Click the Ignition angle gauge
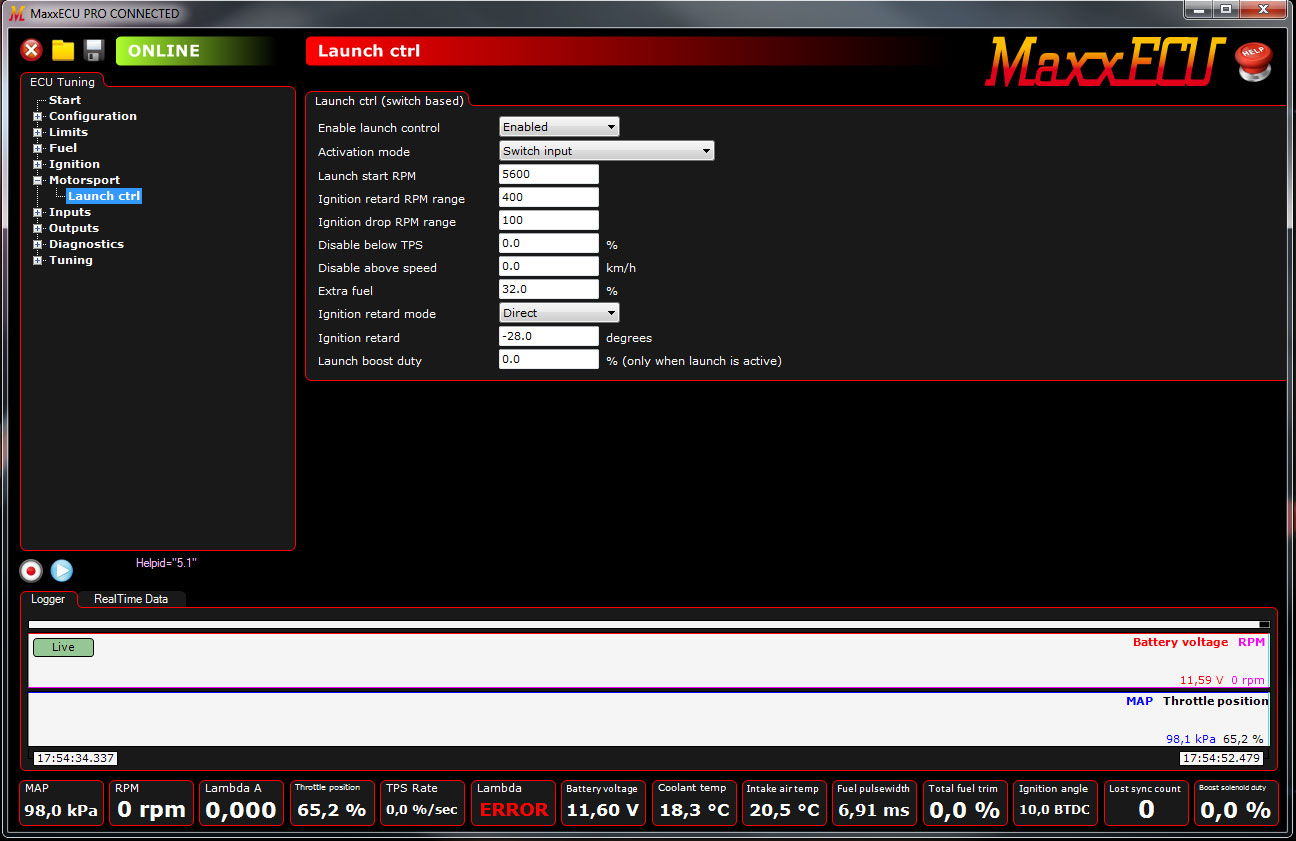 click(1055, 803)
